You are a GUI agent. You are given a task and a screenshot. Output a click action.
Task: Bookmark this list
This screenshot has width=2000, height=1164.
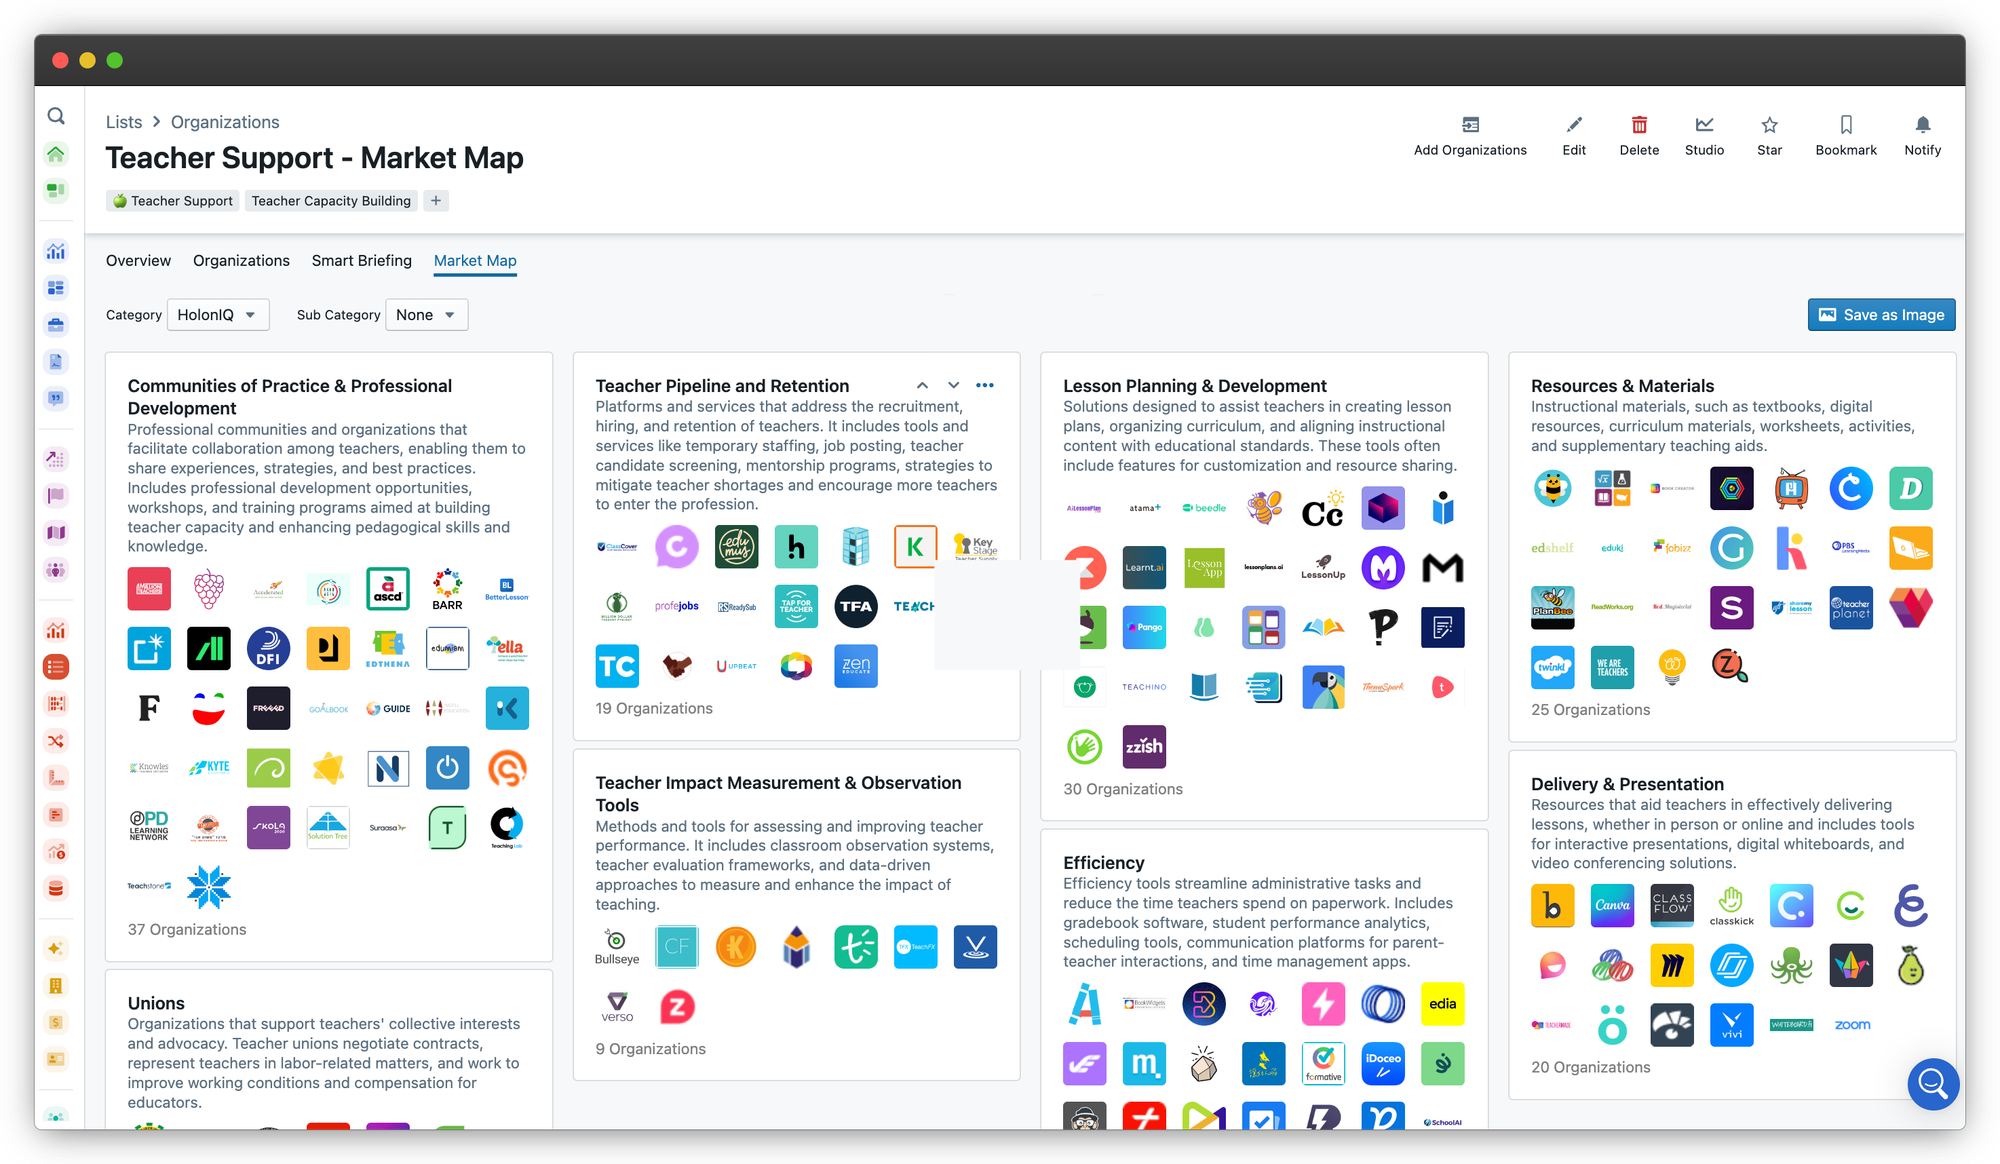(1846, 125)
